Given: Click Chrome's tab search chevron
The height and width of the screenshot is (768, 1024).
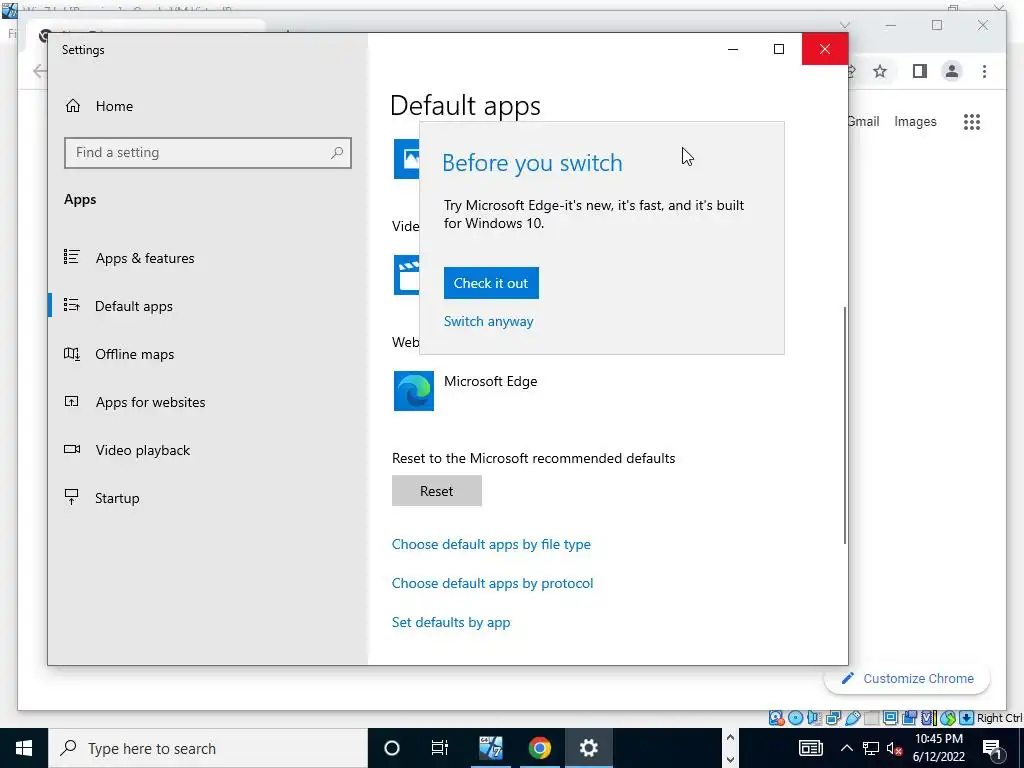Looking at the screenshot, I should click(844, 25).
